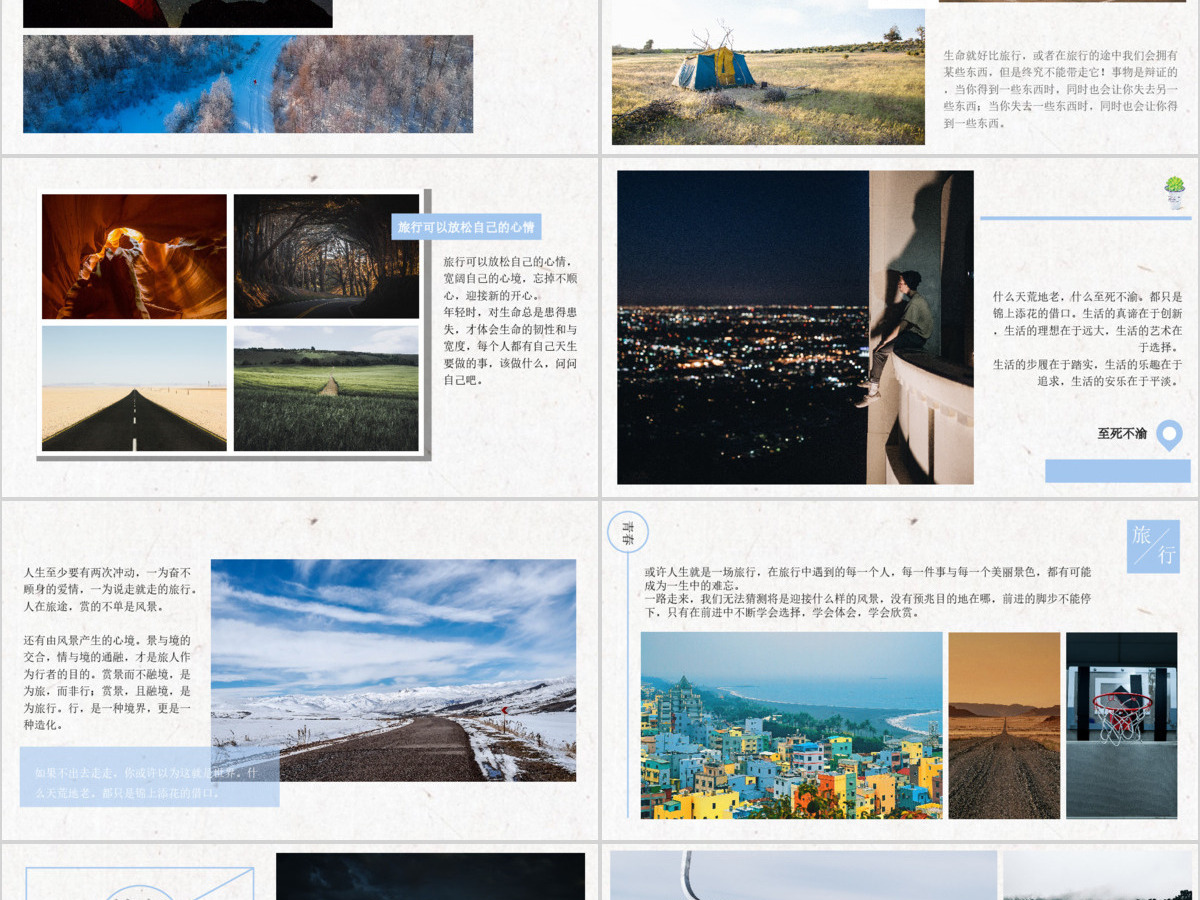Click the blue overlay text 如果不出去走走

pyautogui.click(x=146, y=783)
